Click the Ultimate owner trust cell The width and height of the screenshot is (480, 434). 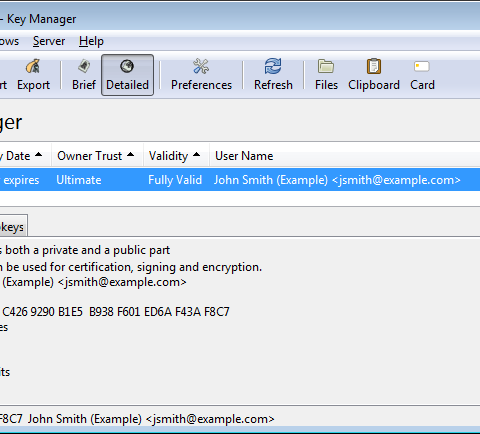79,180
